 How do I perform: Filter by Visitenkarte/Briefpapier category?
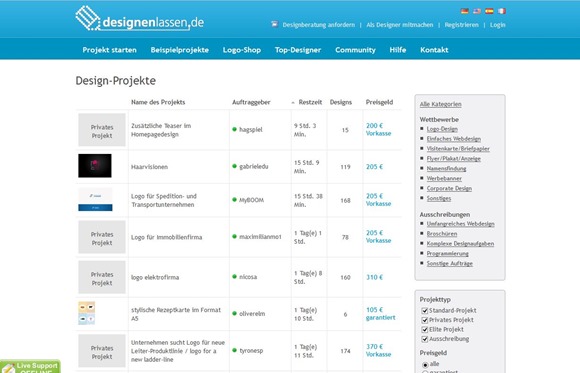tap(458, 149)
